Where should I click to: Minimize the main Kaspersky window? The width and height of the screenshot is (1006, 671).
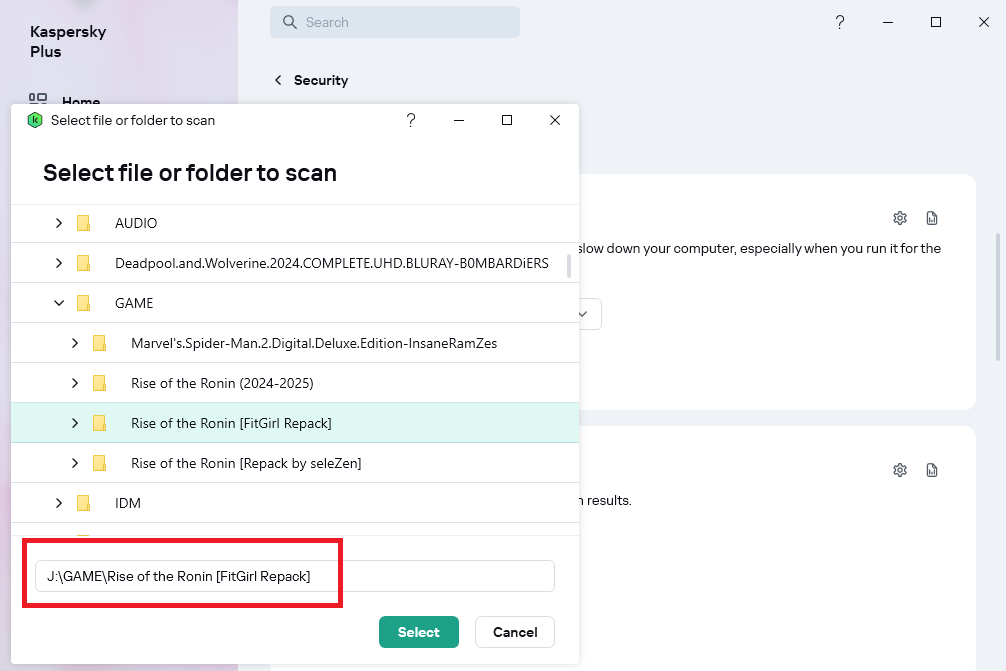(x=888, y=22)
